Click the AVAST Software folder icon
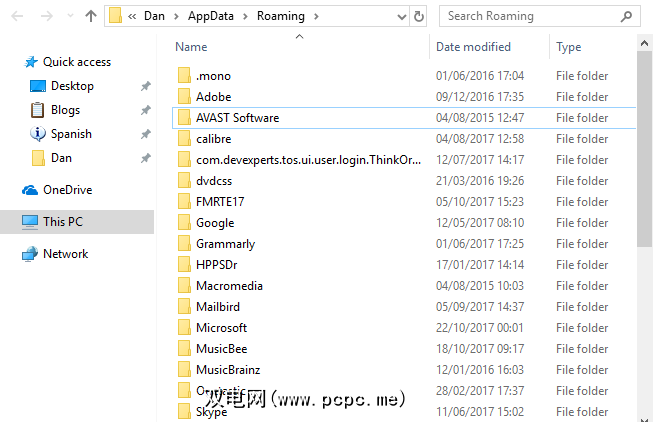Image resolution: width=653 pixels, height=422 pixels. (x=184, y=117)
